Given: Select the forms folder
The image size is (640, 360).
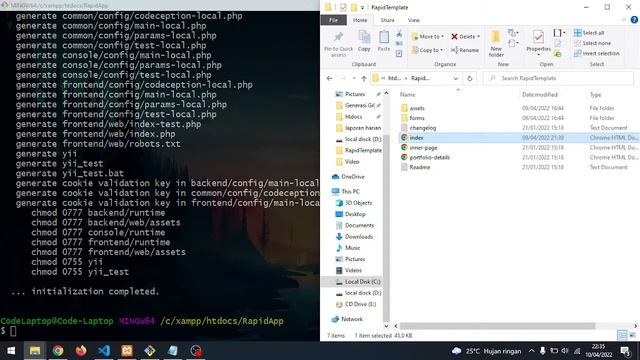Looking at the screenshot, I should (417, 118).
